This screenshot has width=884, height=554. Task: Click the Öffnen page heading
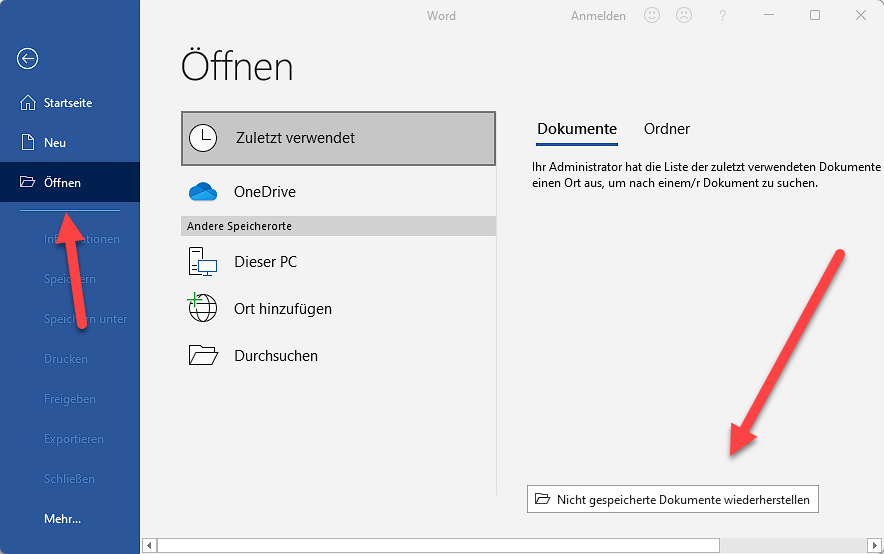coord(237,67)
